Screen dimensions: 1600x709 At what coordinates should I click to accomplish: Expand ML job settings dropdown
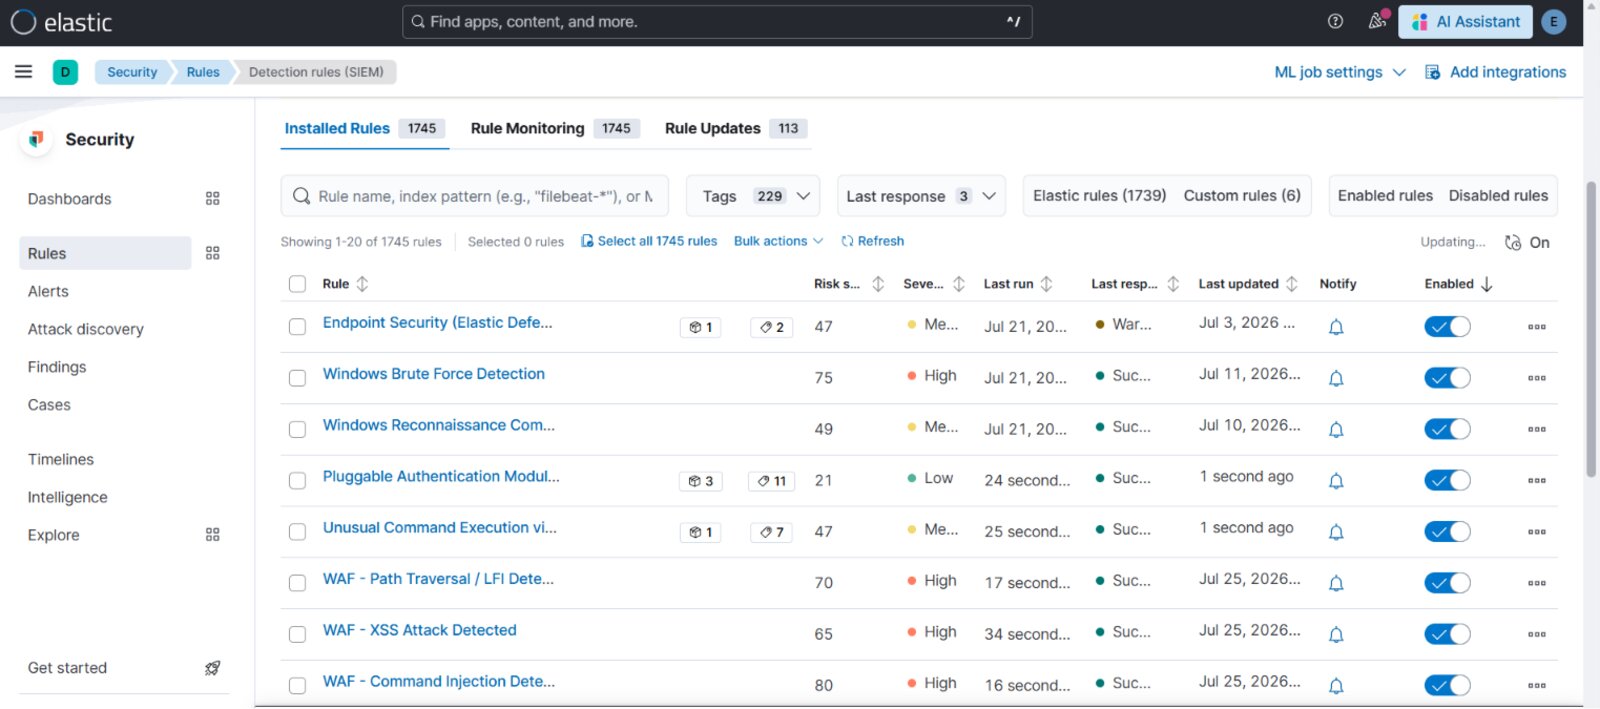coord(1340,72)
